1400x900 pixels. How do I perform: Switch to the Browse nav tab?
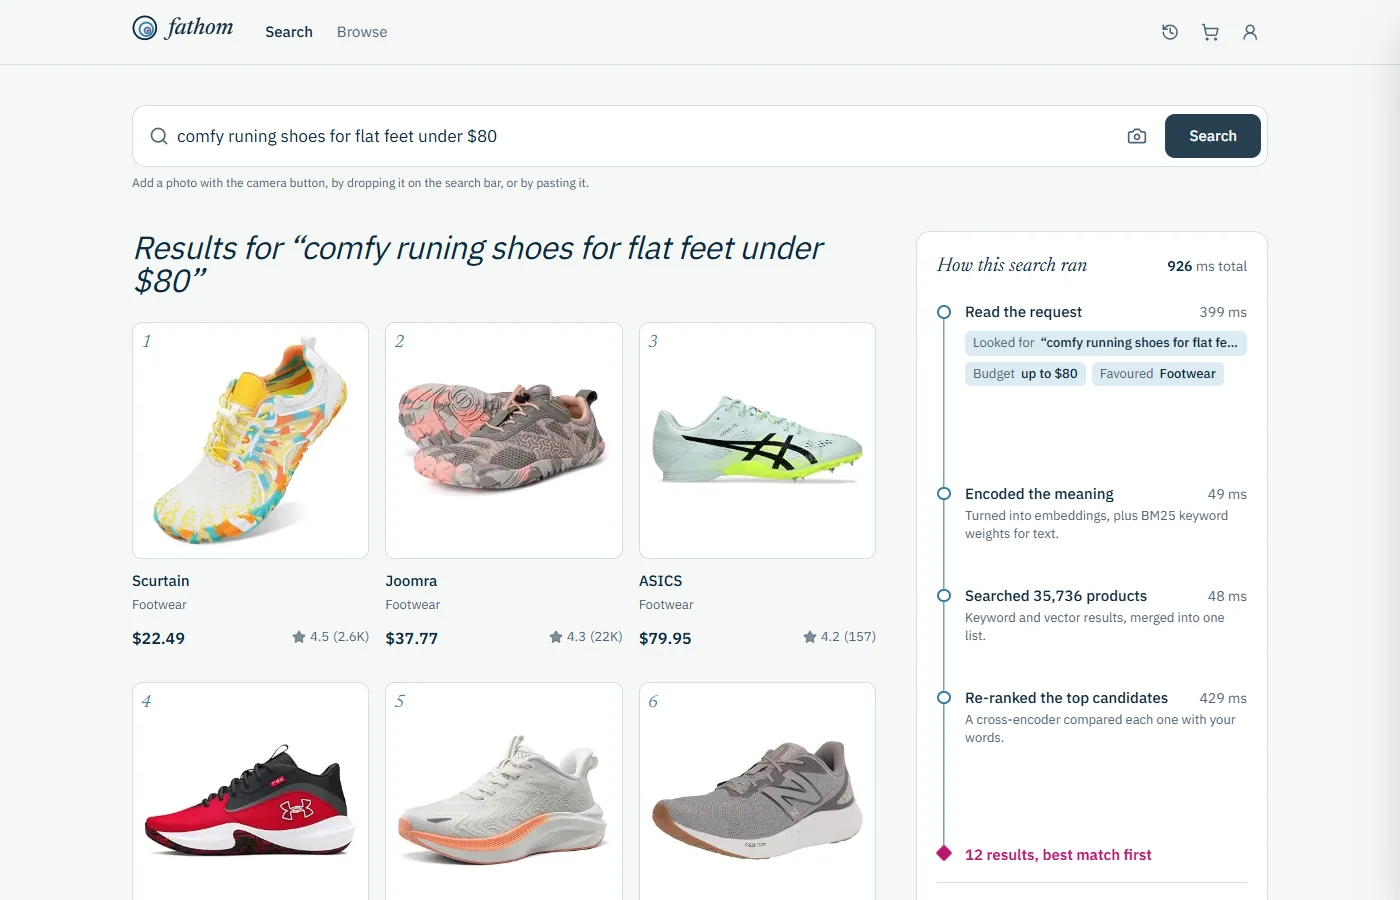(x=362, y=32)
